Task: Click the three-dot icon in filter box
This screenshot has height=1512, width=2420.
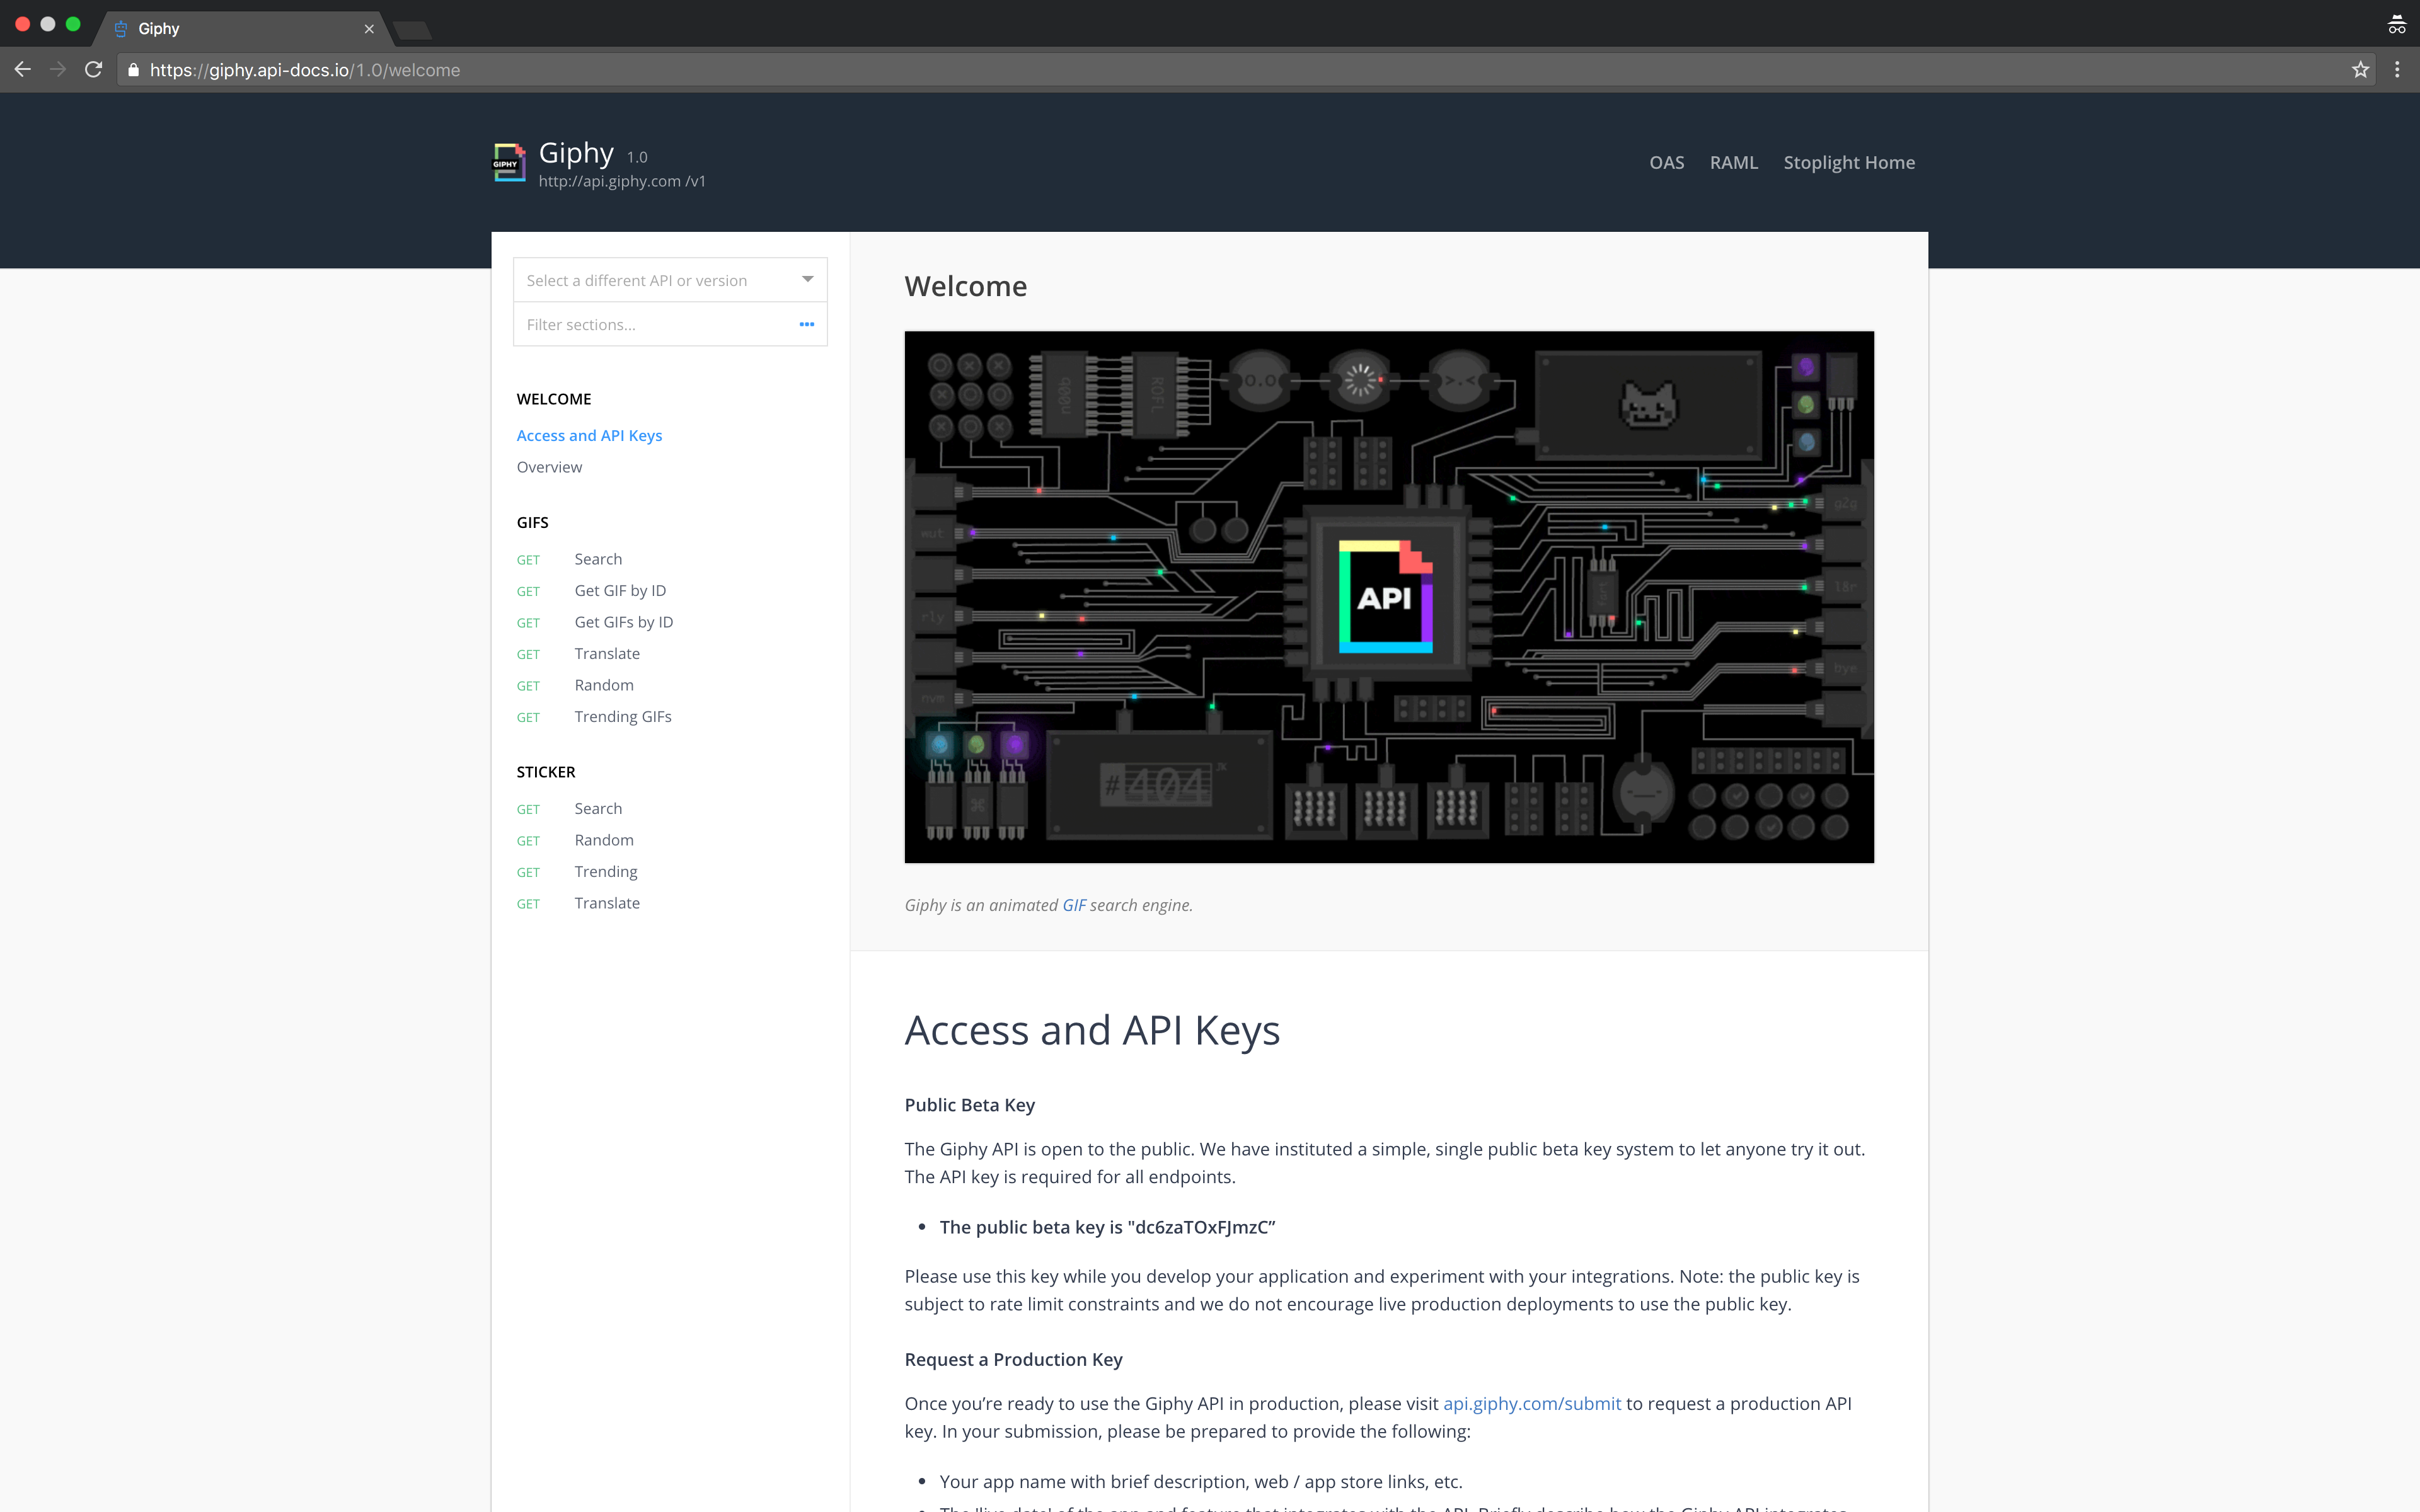Action: click(x=806, y=324)
